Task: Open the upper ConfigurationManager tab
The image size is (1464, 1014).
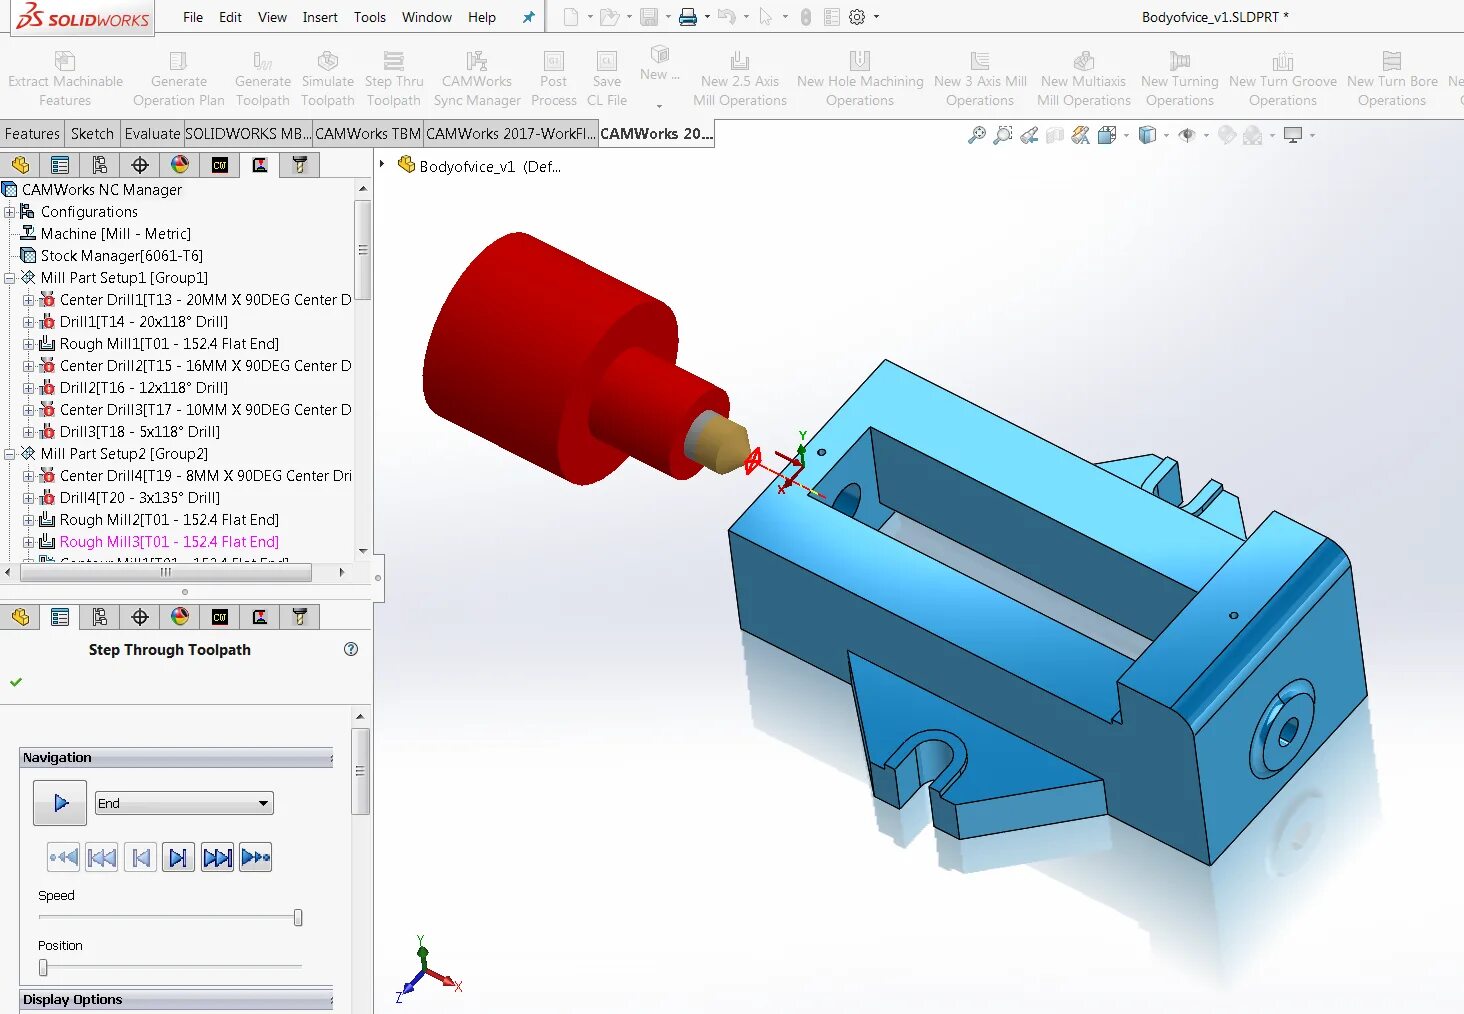Action: click(x=100, y=165)
